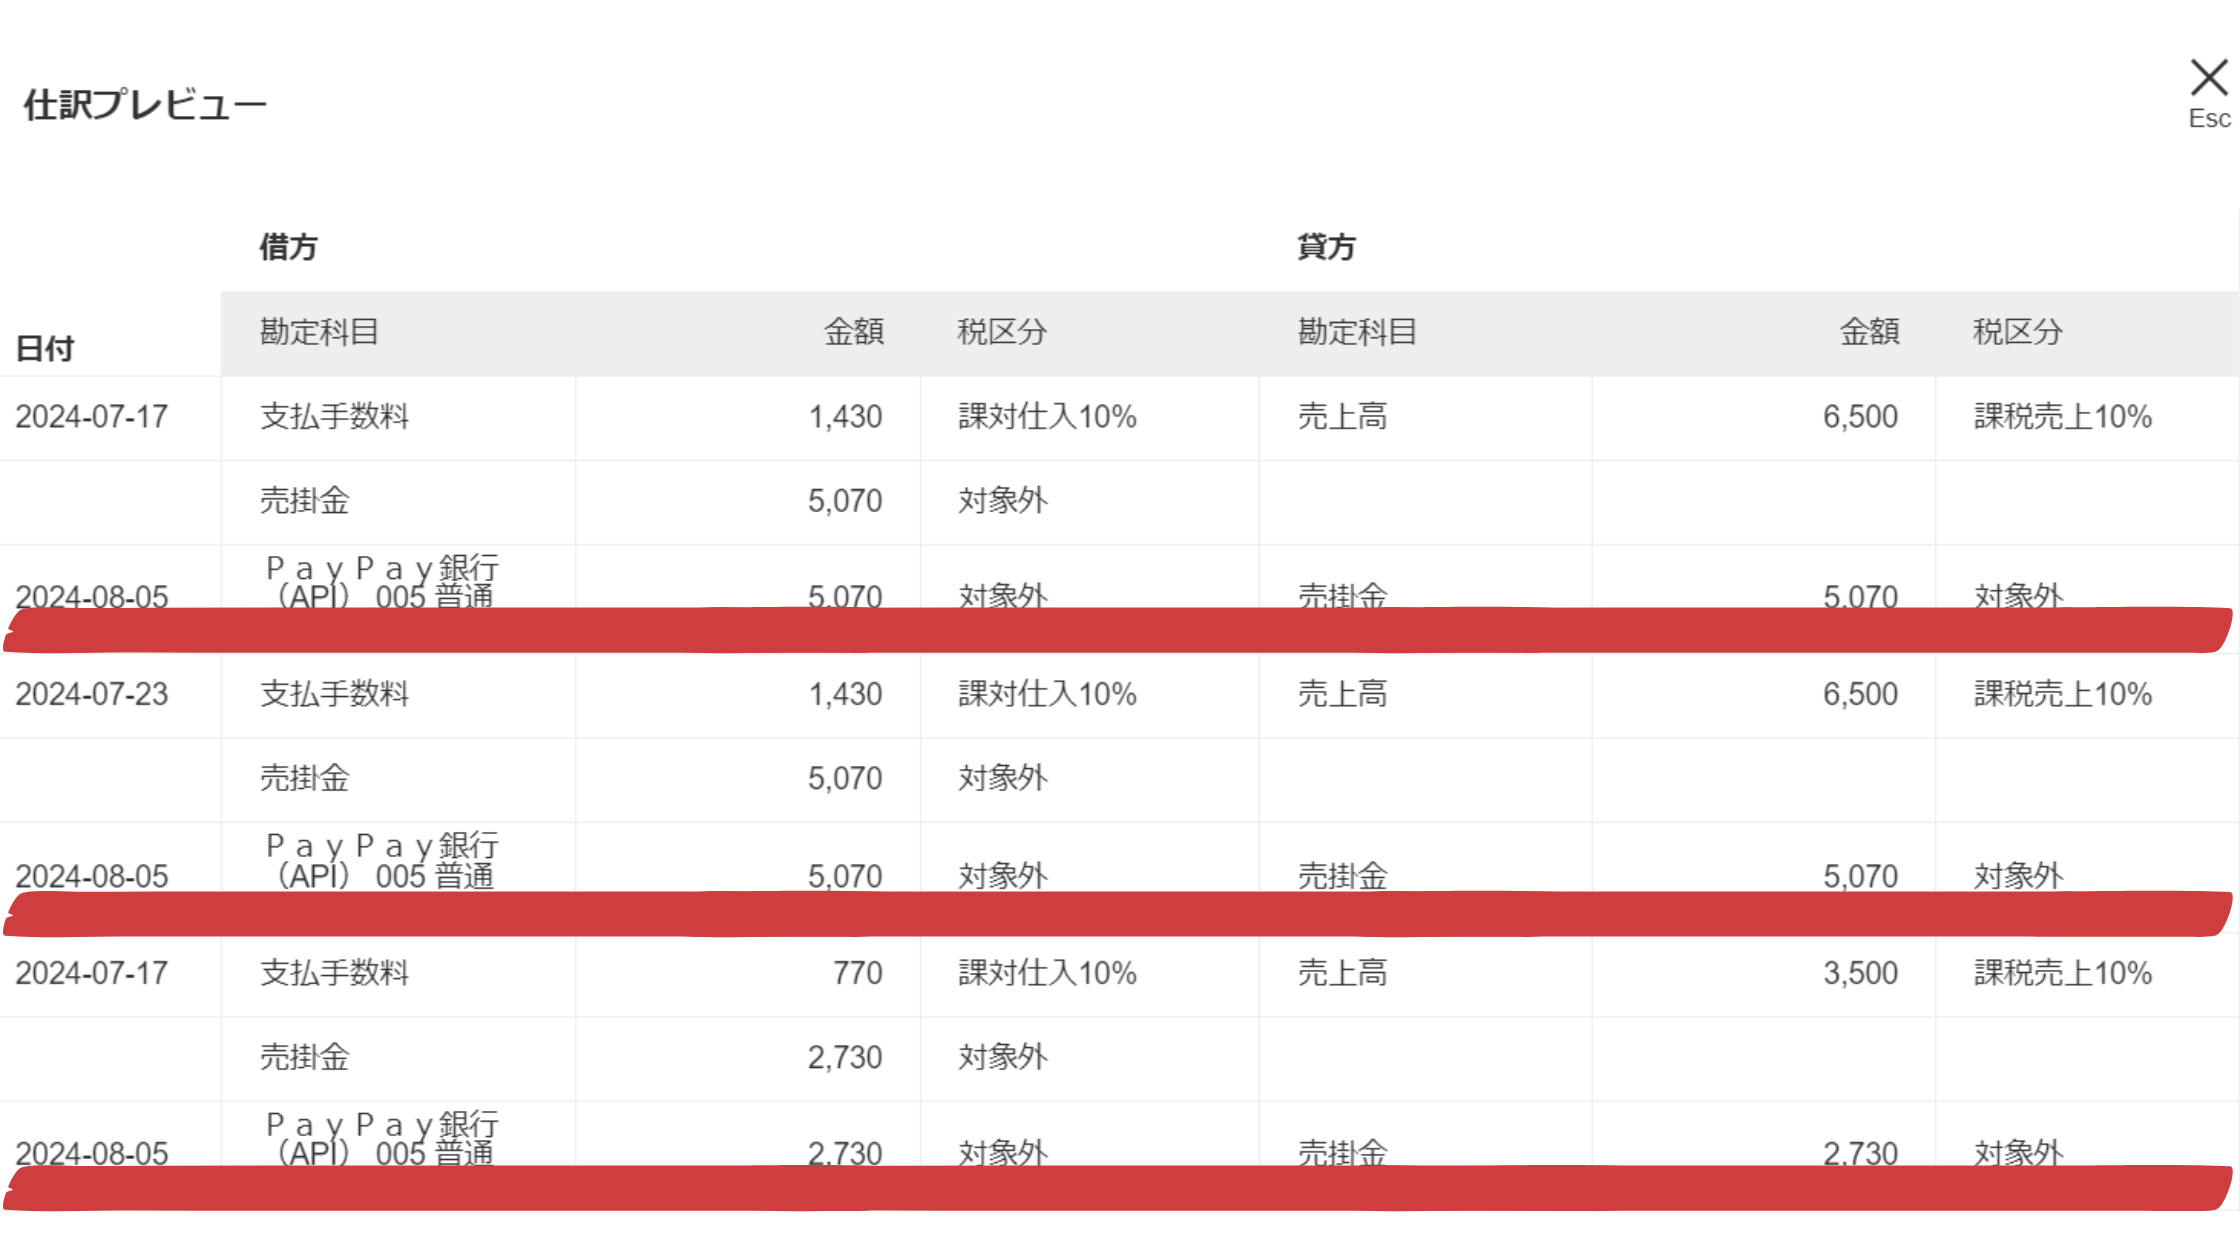2240x1260 pixels.
Task: Click the 勘定科目 header under 借方
Action: pos(319,332)
